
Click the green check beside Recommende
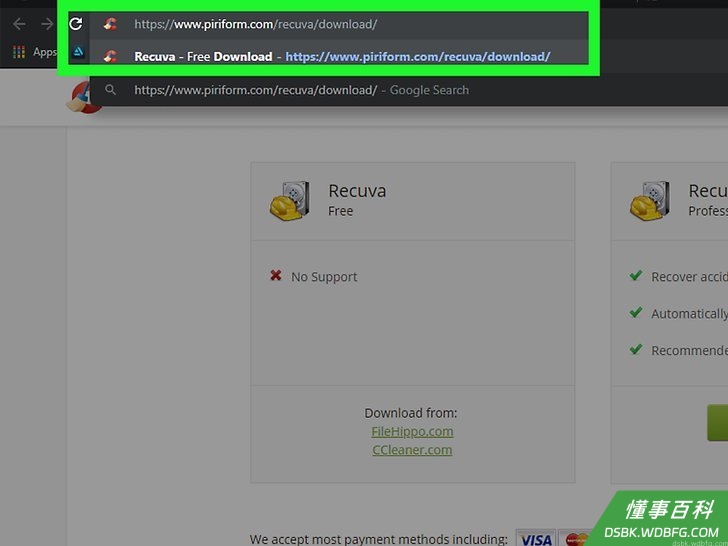point(636,349)
